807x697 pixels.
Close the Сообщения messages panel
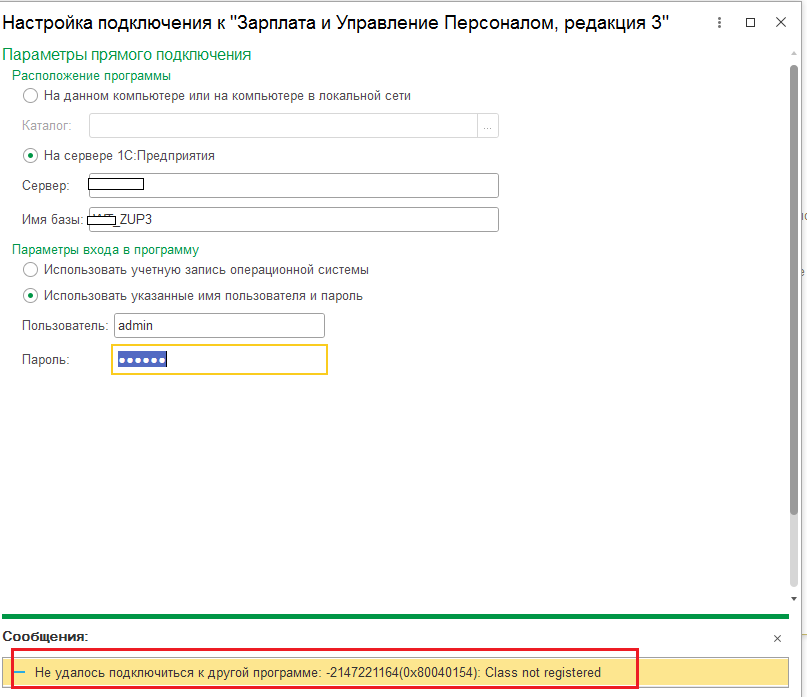[x=778, y=638]
